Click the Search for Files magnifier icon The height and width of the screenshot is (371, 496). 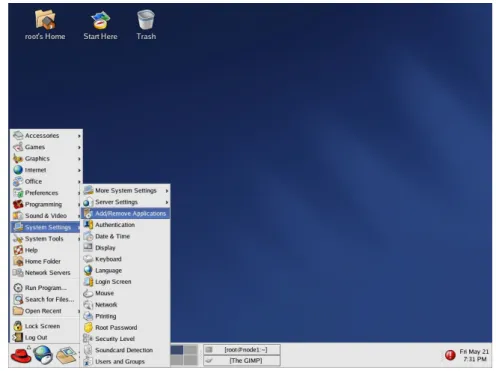click(18, 299)
